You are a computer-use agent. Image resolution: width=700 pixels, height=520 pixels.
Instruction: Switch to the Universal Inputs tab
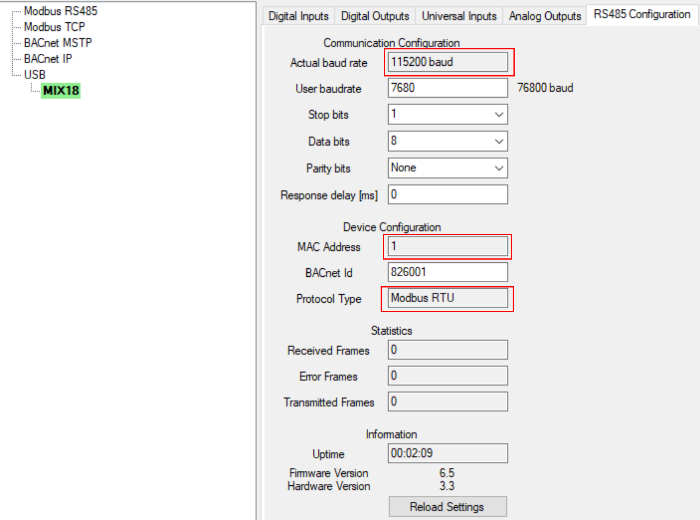[459, 16]
